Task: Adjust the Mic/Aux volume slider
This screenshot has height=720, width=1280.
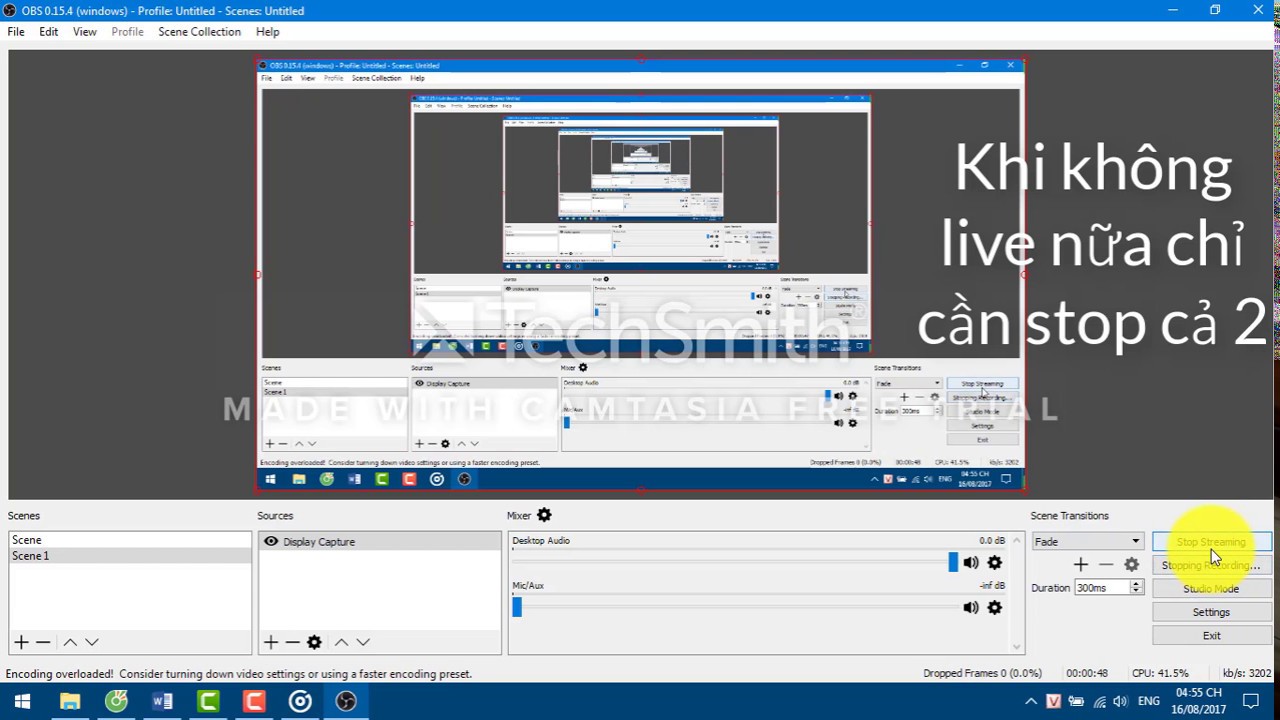Action: point(517,607)
